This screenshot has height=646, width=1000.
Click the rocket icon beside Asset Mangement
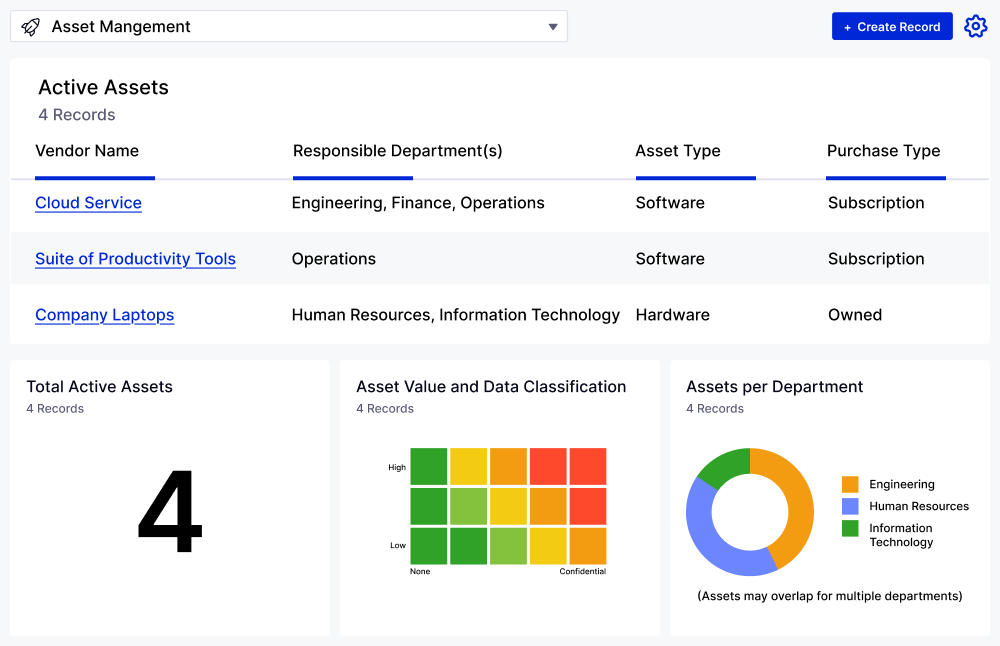(x=30, y=27)
